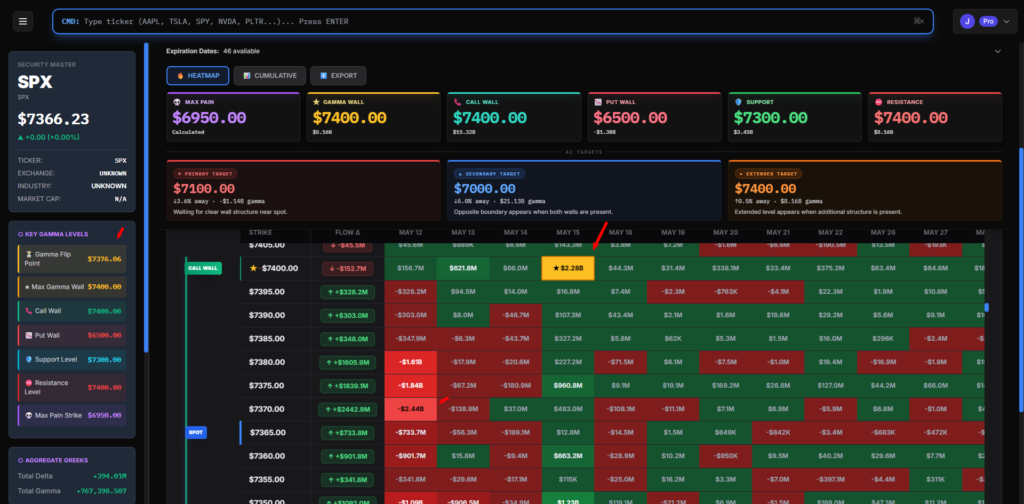
Task: Click the FLOW Δ column header
Action: (347, 232)
